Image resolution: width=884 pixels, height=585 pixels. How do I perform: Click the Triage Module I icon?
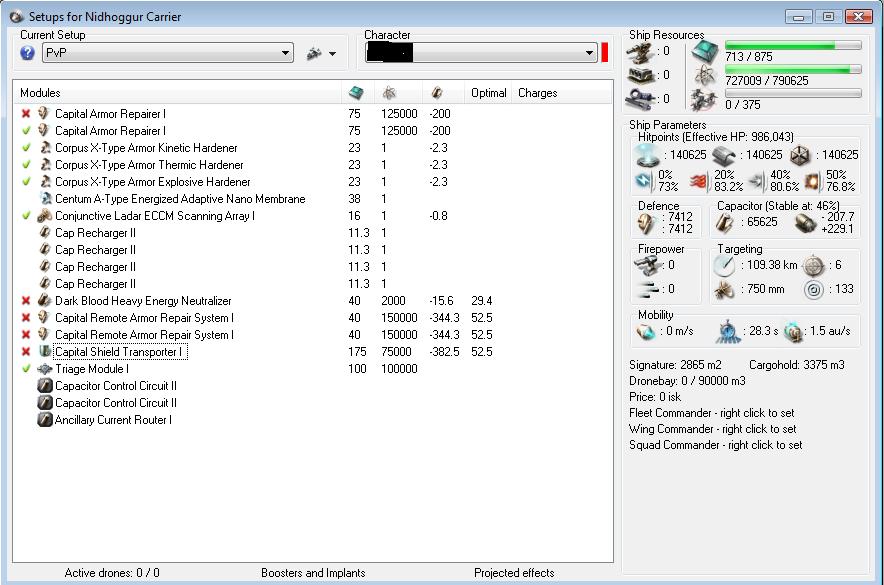tap(45, 369)
